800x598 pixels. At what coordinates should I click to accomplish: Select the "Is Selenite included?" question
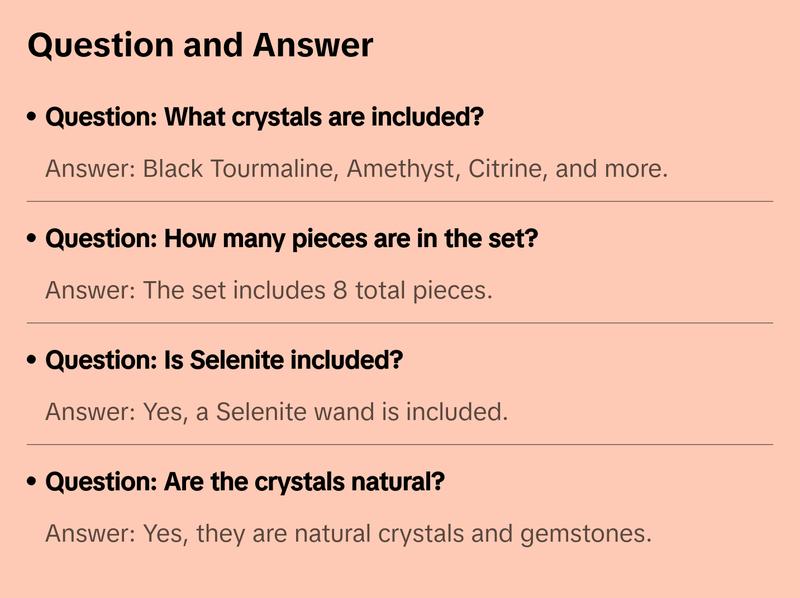(224, 361)
